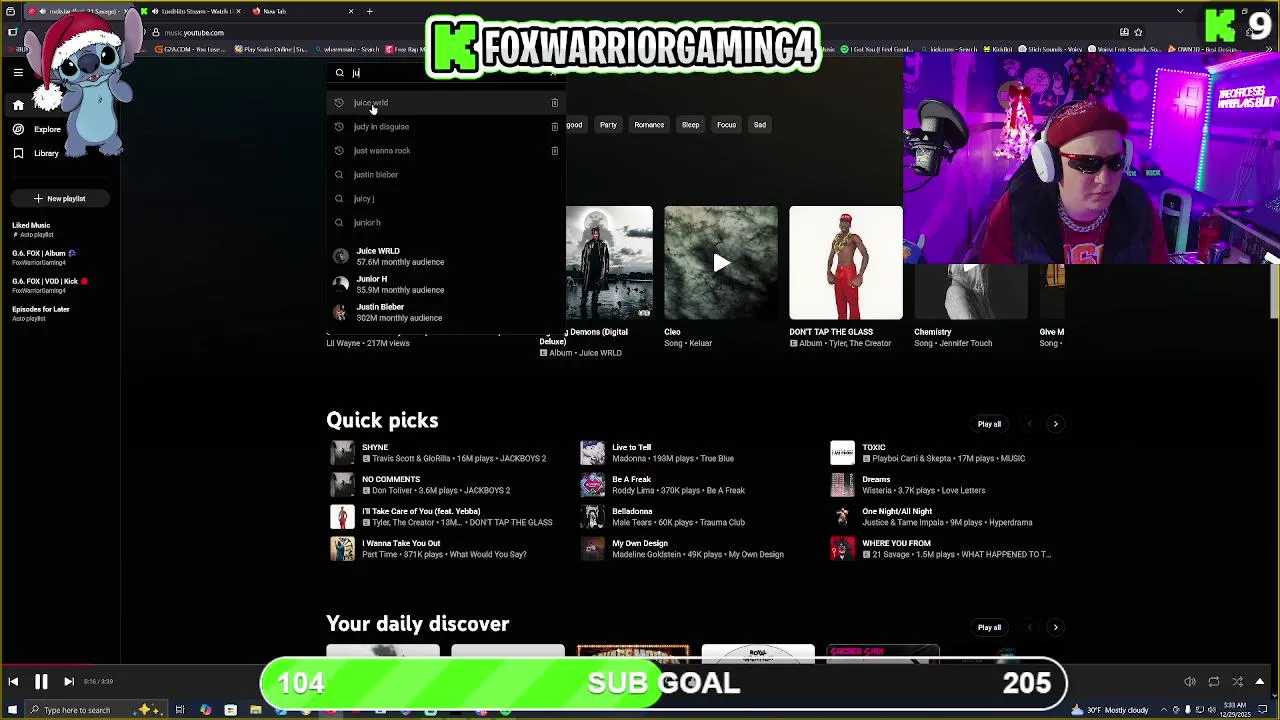Viewport: 1280px width, 720px height.
Task: Play 'One Night/All Night' by Justice
Action: 843,517
